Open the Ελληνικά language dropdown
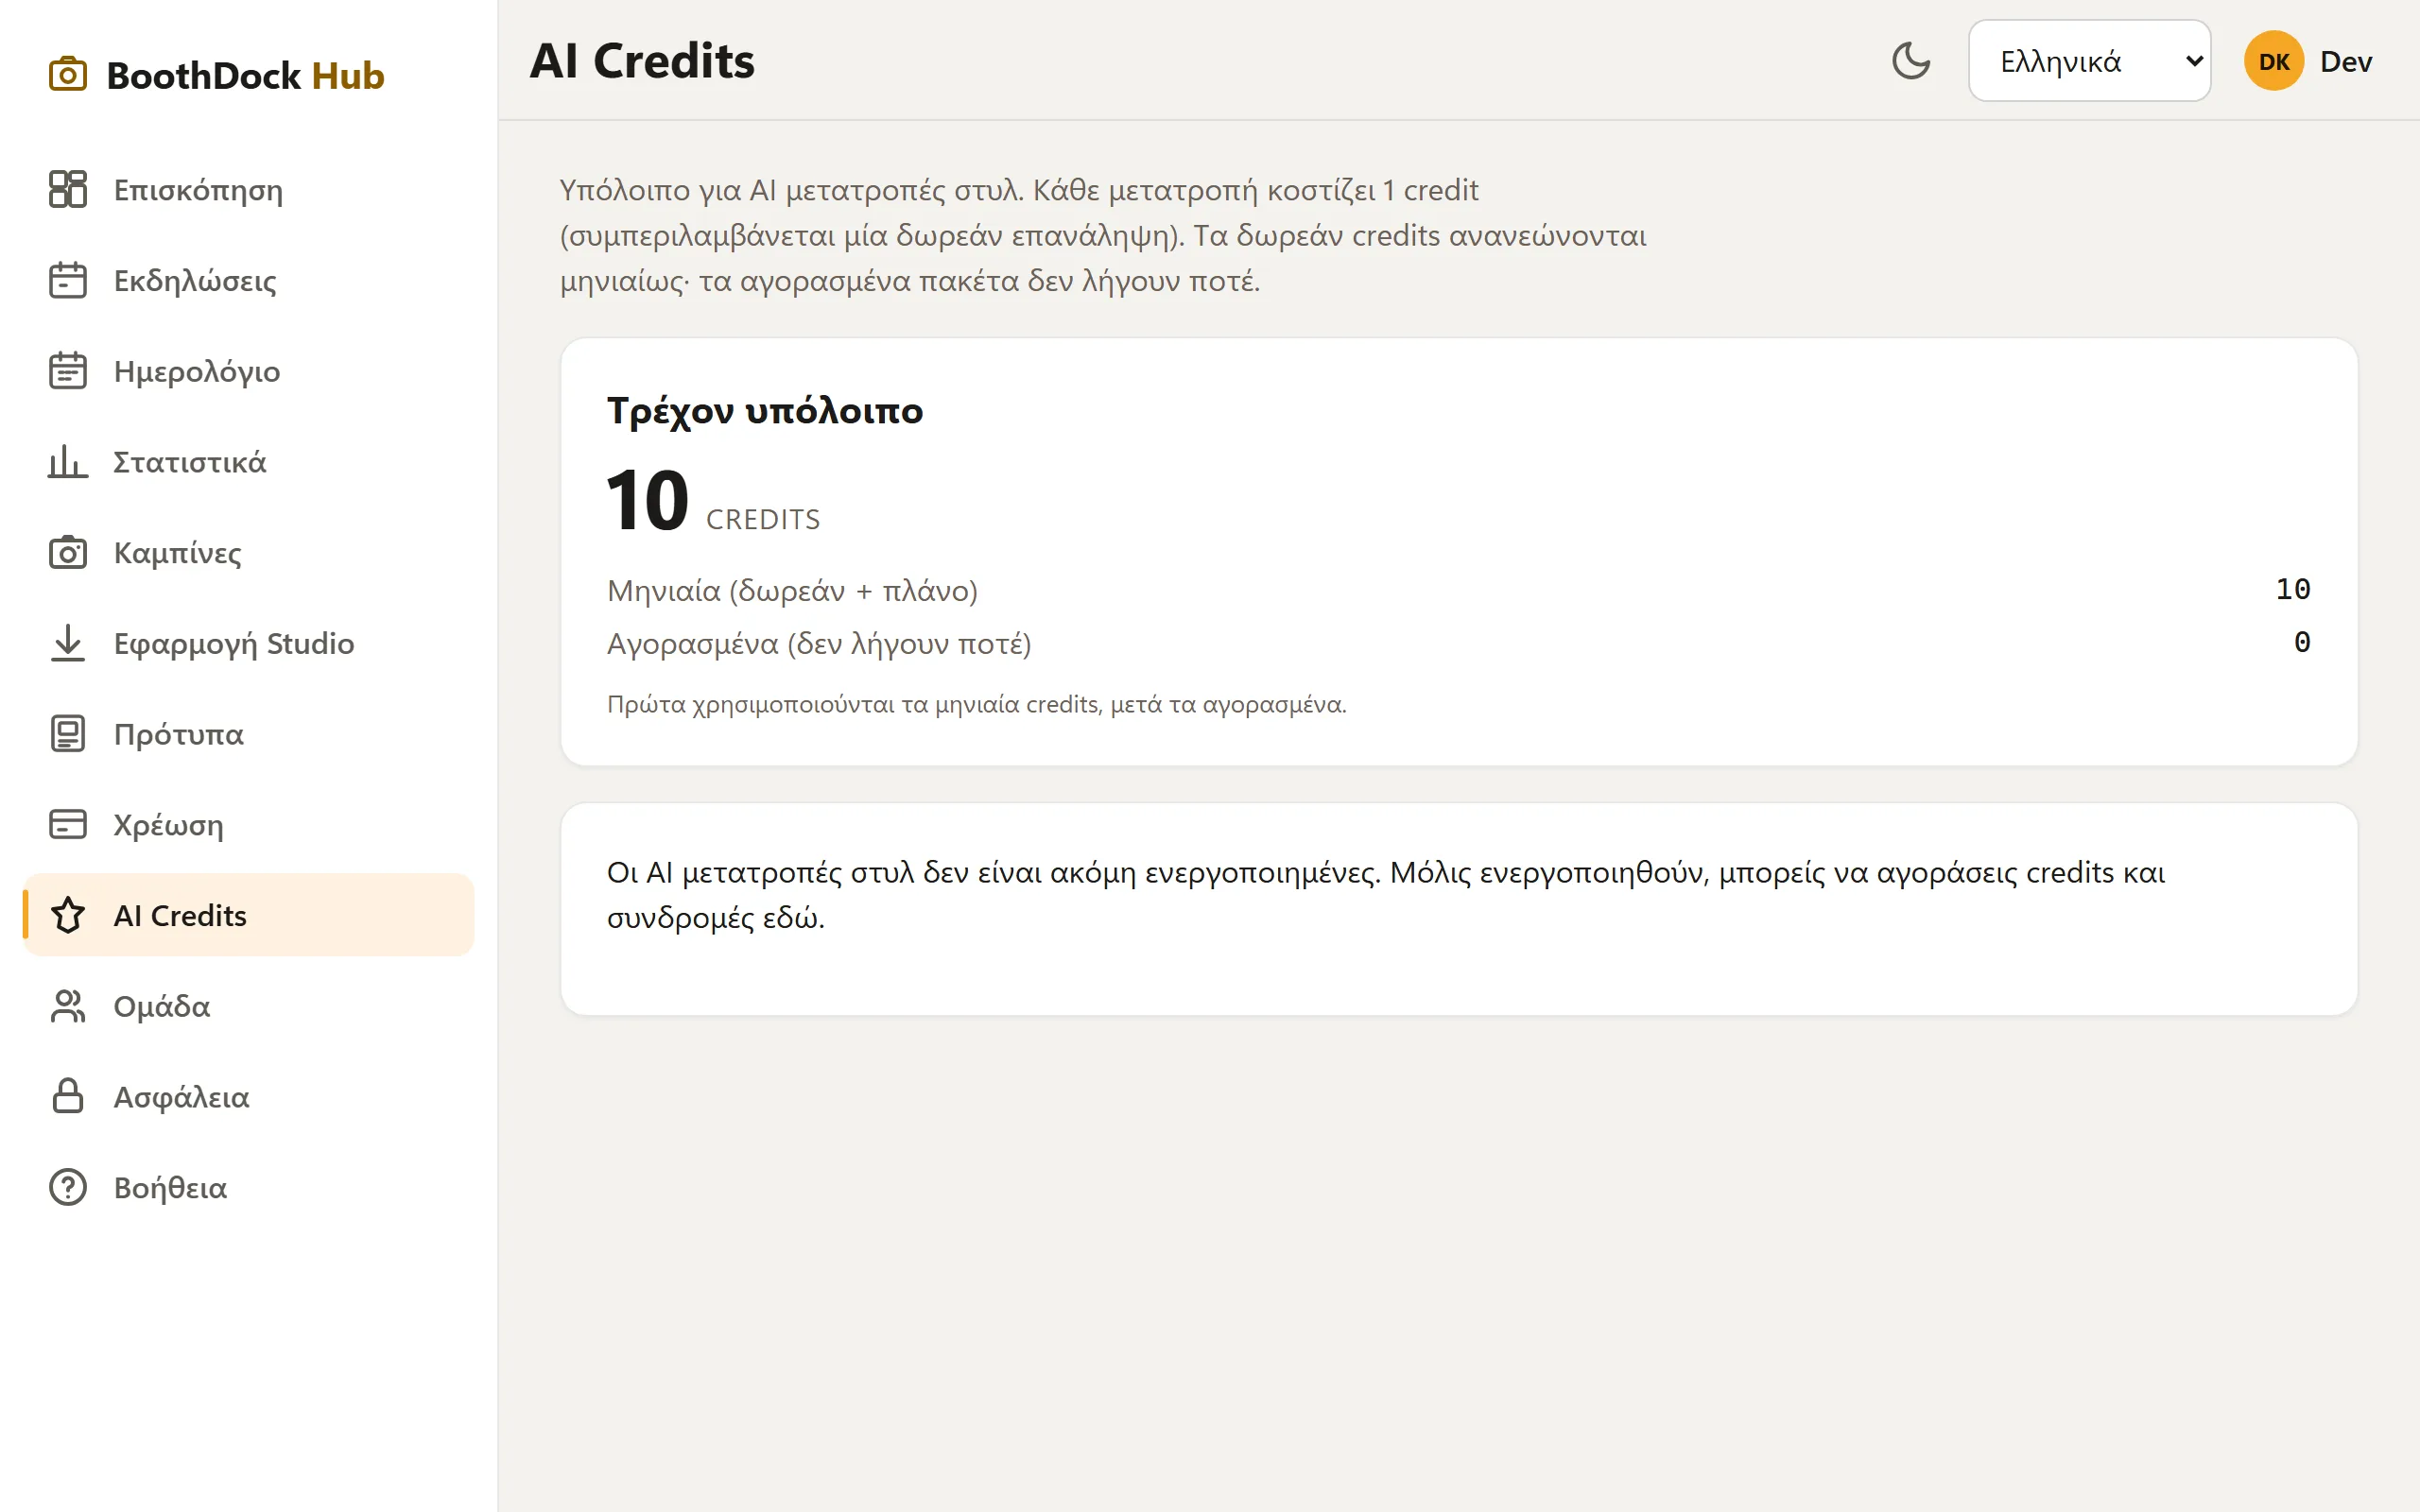 2089,61
